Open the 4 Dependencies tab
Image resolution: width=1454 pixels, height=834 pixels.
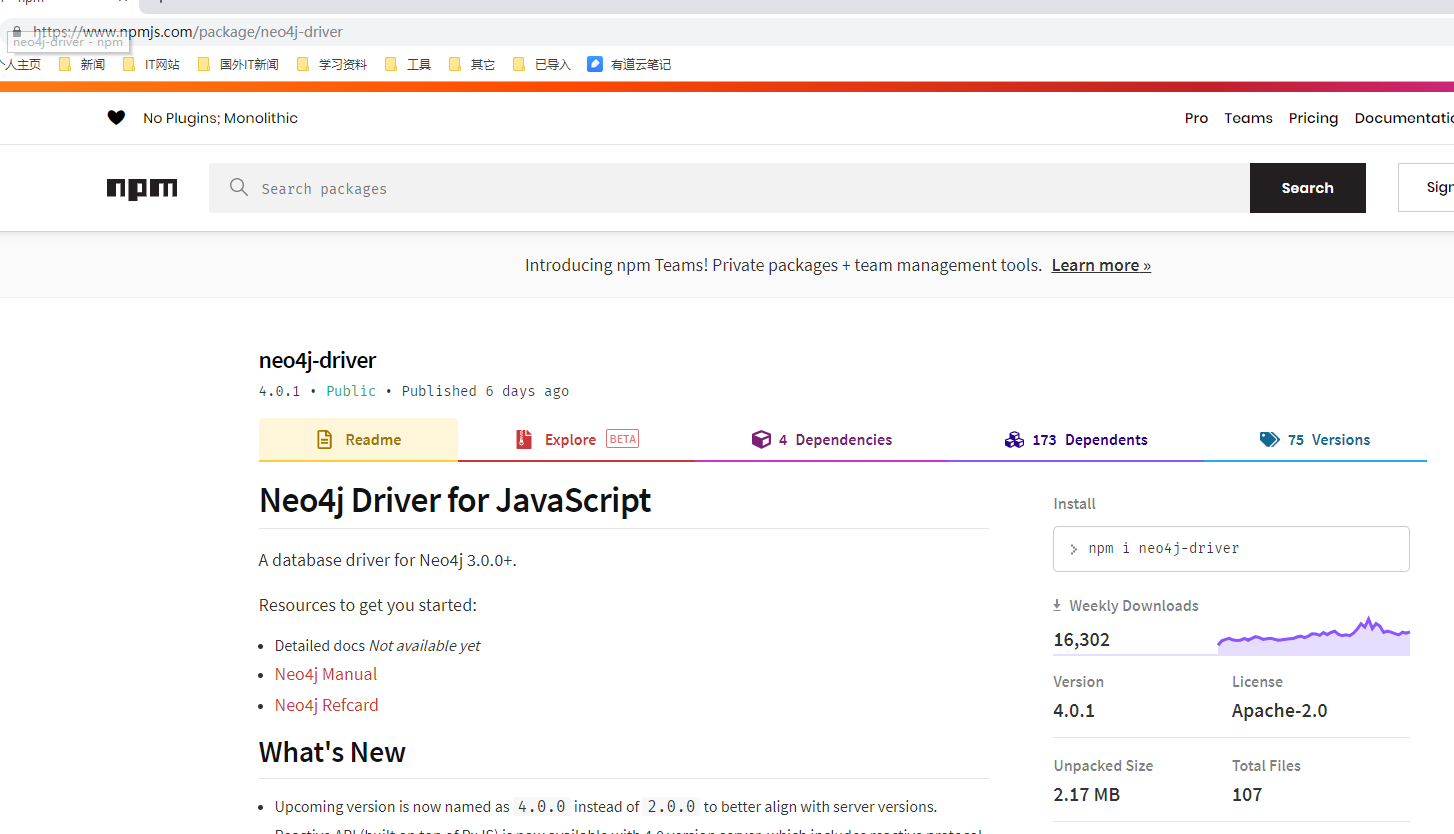pos(822,440)
